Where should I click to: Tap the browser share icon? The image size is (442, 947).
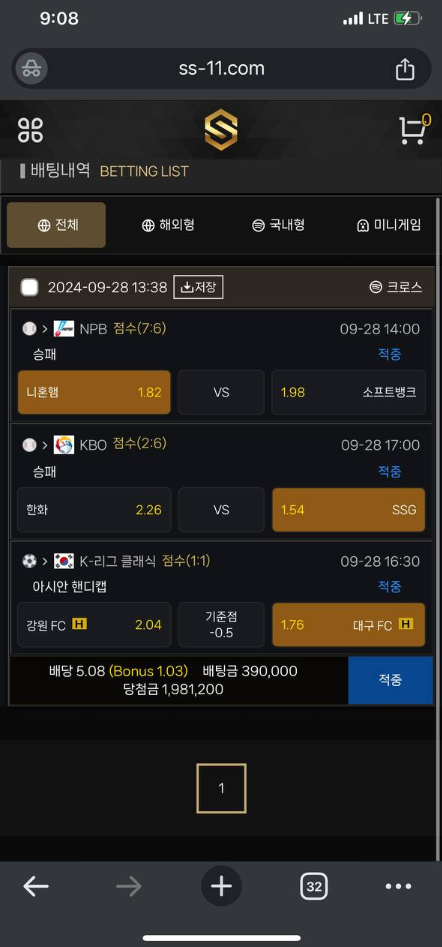[x=405, y=69]
